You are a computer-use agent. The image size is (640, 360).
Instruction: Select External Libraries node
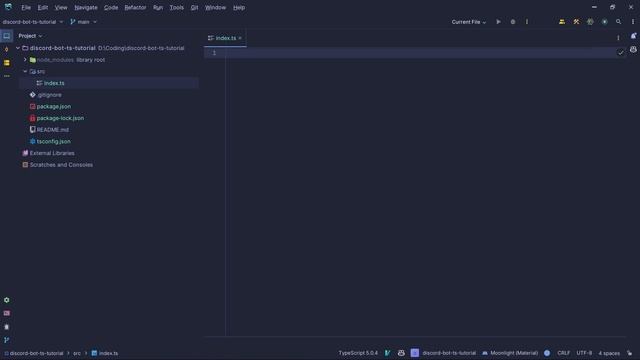(52, 153)
